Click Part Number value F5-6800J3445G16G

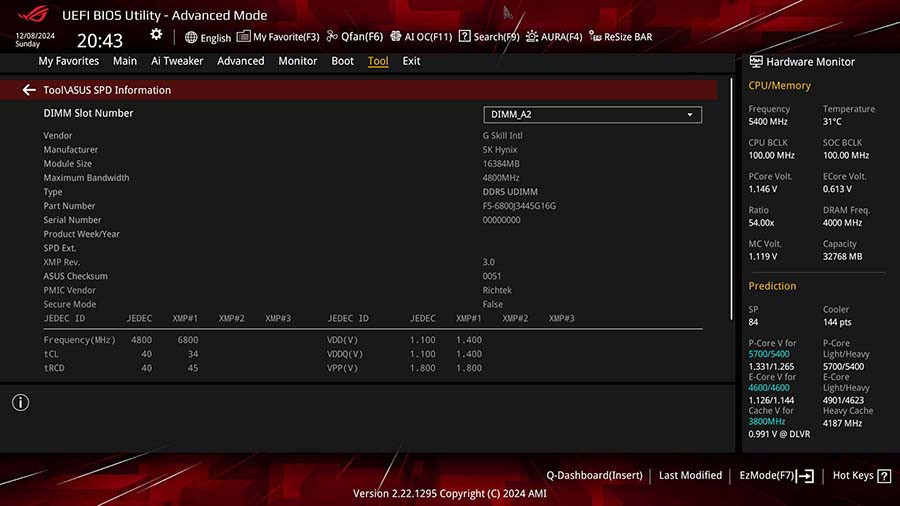tap(519, 206)
